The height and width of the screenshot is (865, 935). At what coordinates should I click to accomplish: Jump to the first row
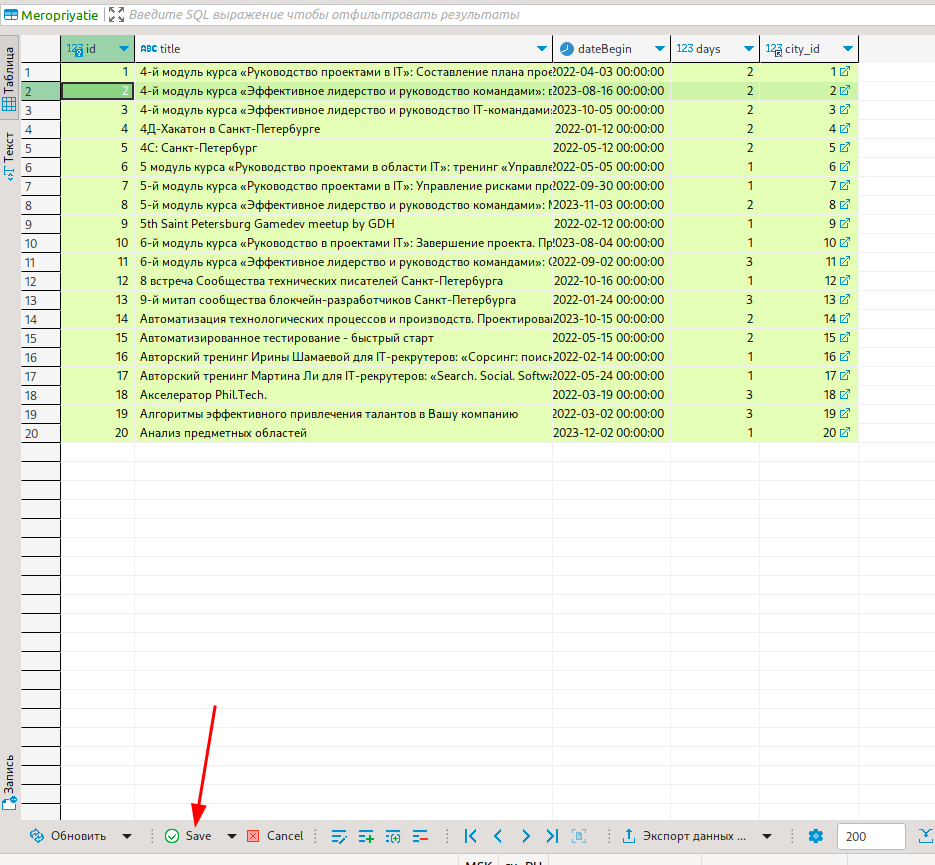tap(471, 836)
